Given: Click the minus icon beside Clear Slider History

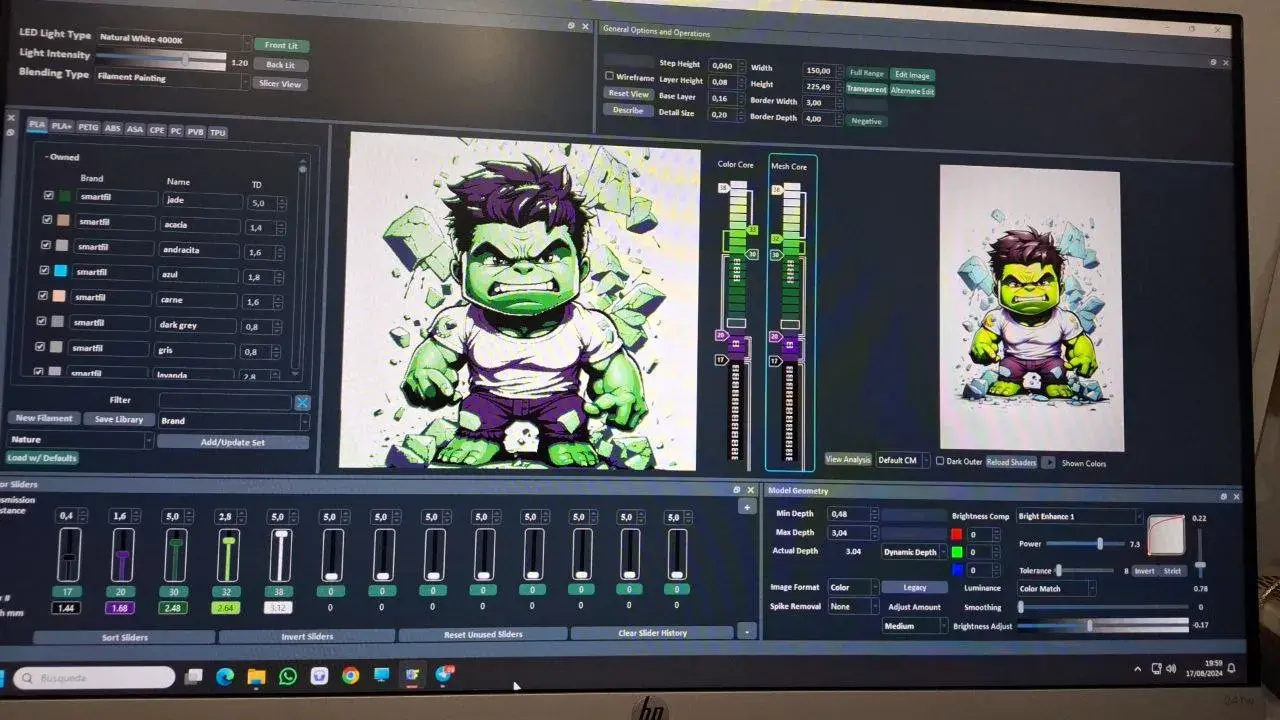Looking at the screenshot, I should coord(746,632).
